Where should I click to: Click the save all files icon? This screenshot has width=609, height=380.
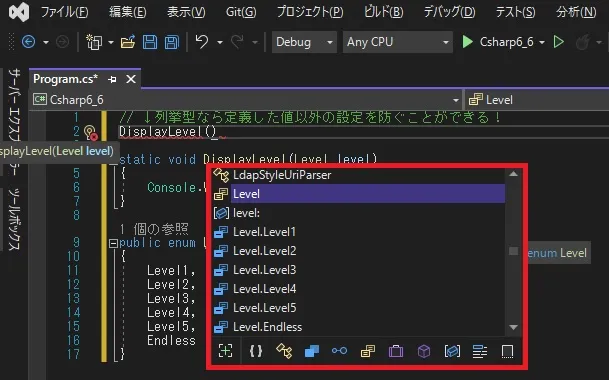pyautogui.click(x=172, y=42)
